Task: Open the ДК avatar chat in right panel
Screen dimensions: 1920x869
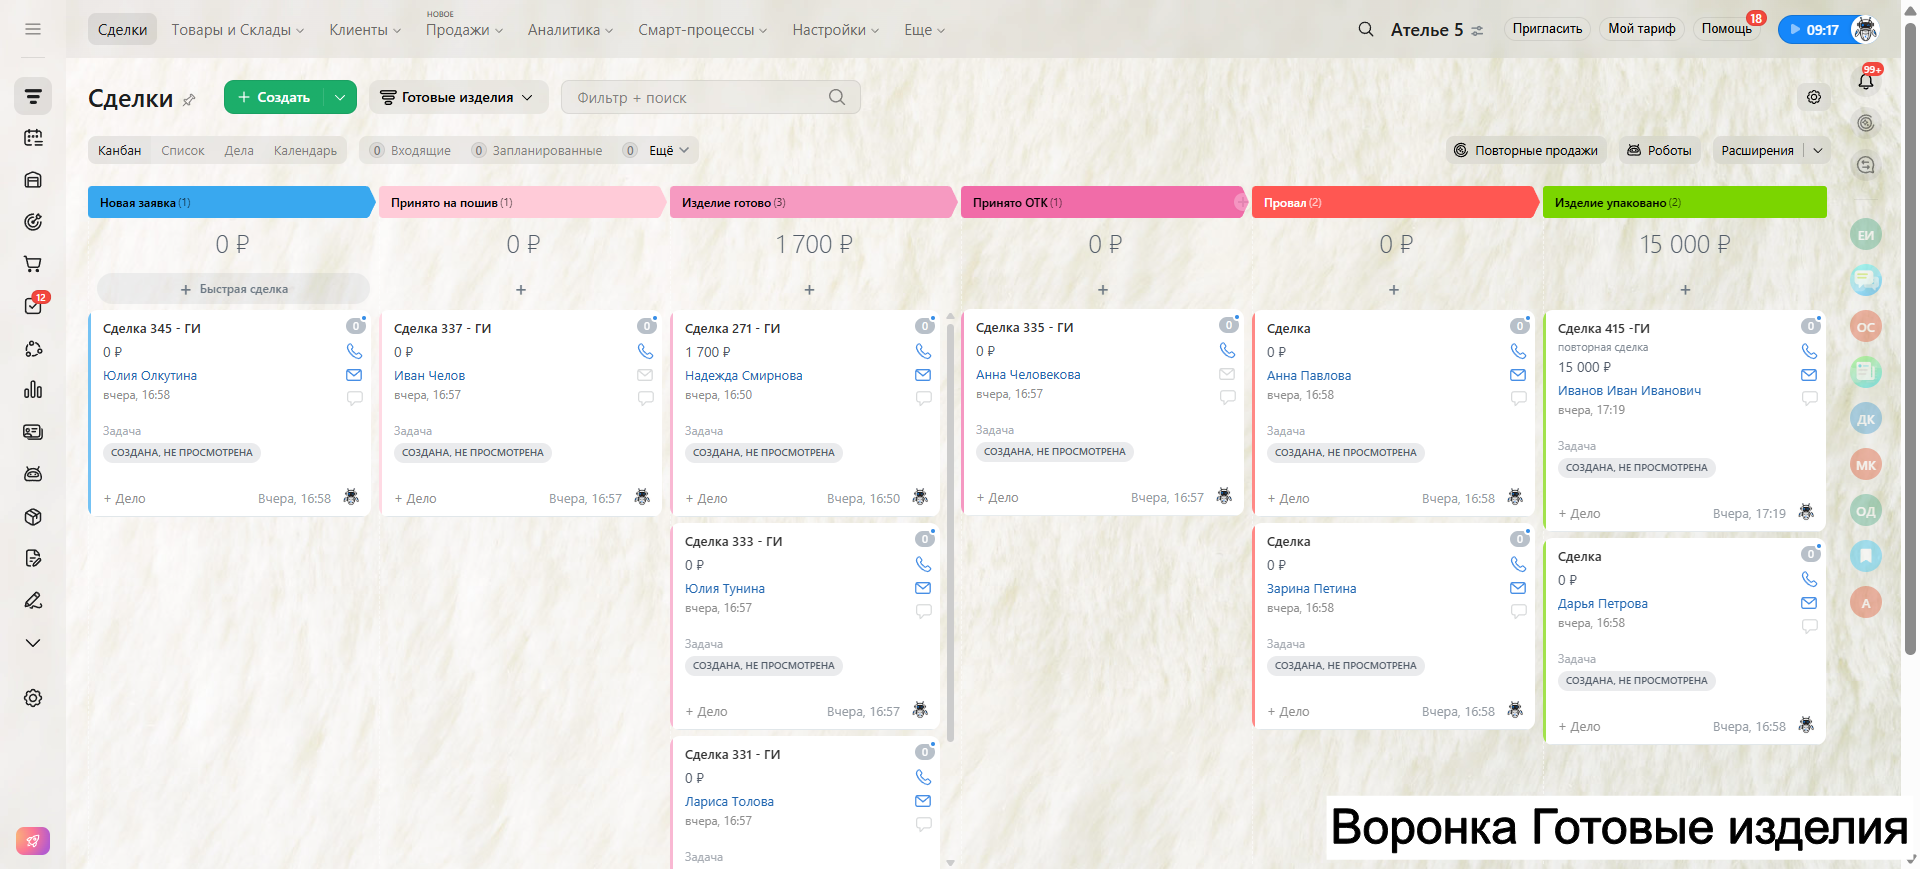Action: coord(1866,419)
